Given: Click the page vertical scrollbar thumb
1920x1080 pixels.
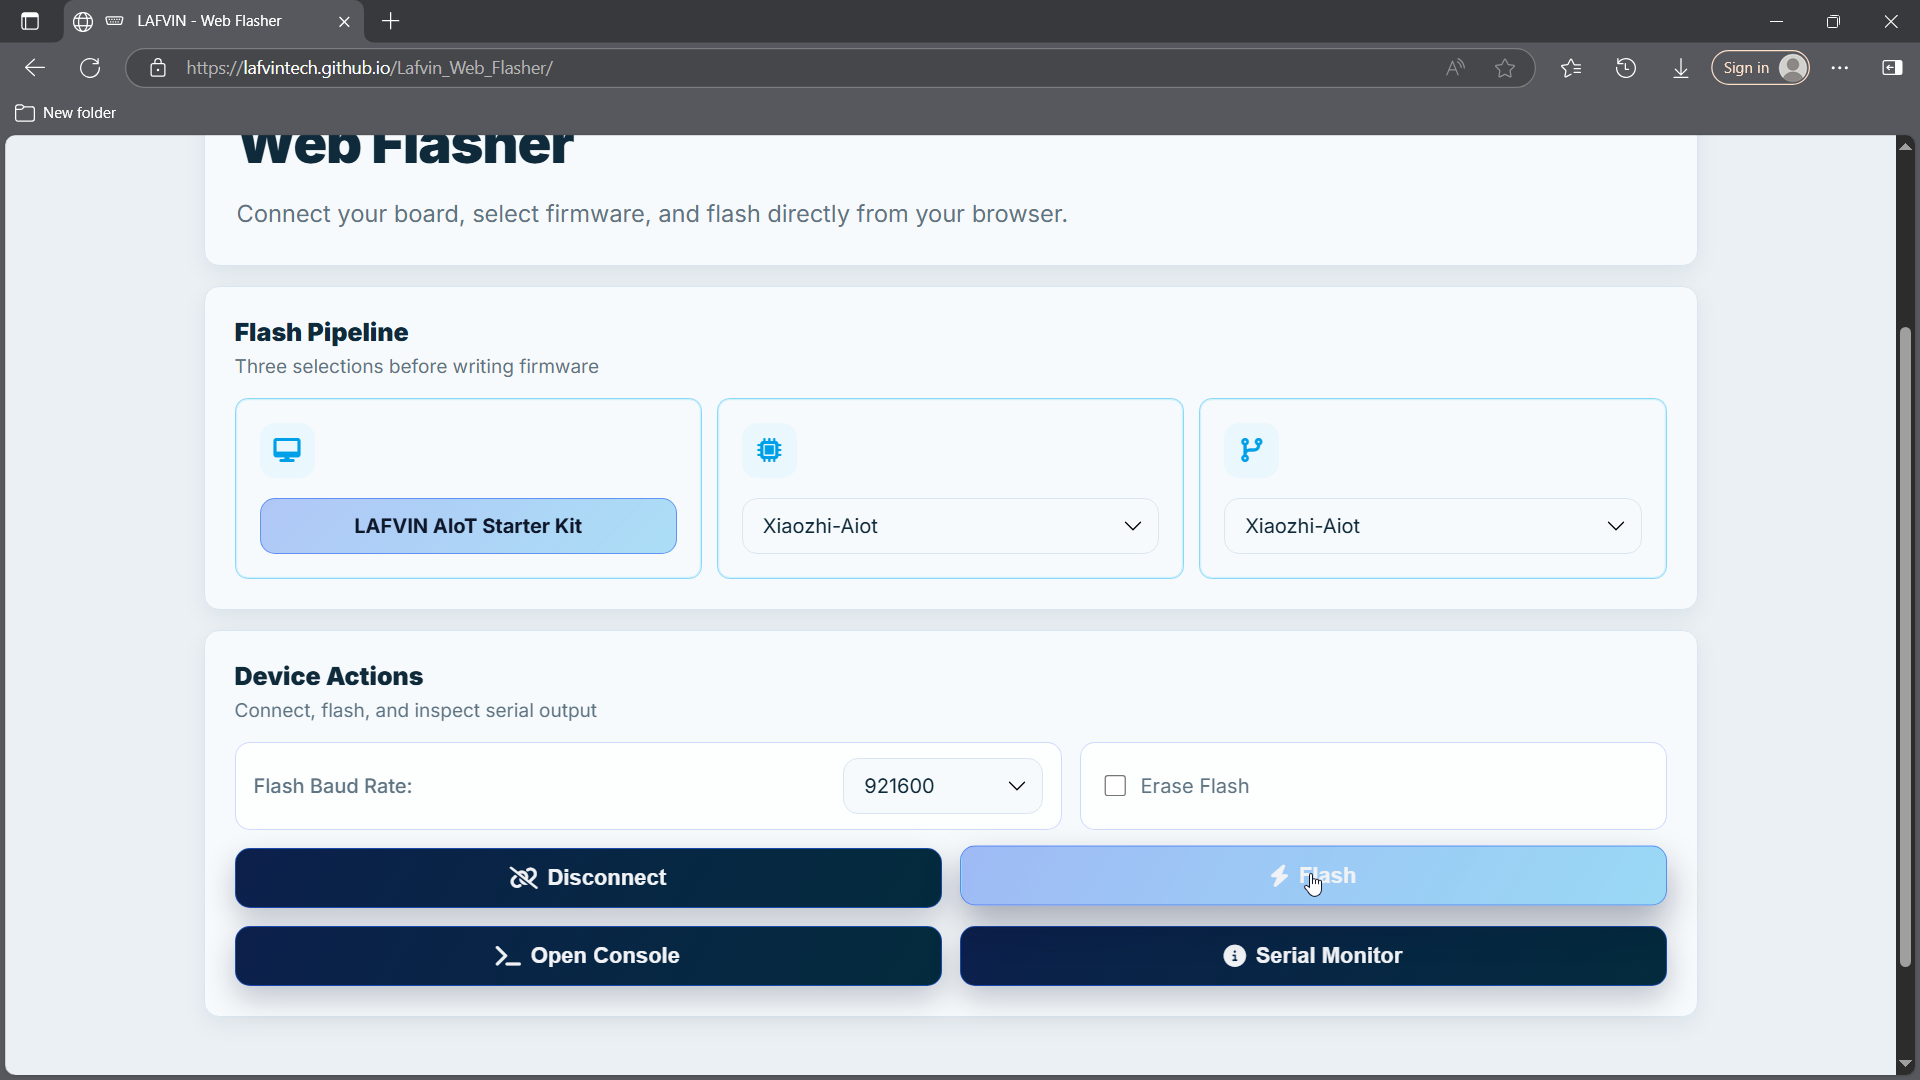Looking at the screenshot, I should [1905, 647].
